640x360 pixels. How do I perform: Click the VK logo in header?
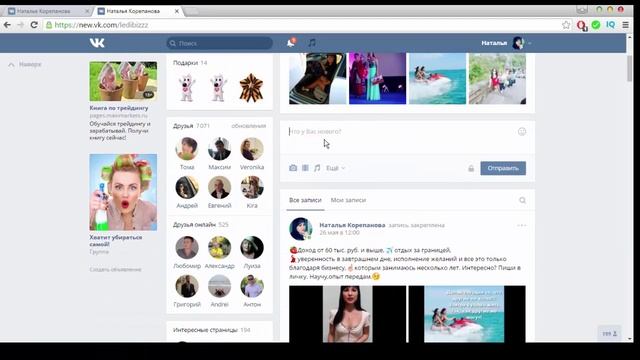[x=97, y=43]
